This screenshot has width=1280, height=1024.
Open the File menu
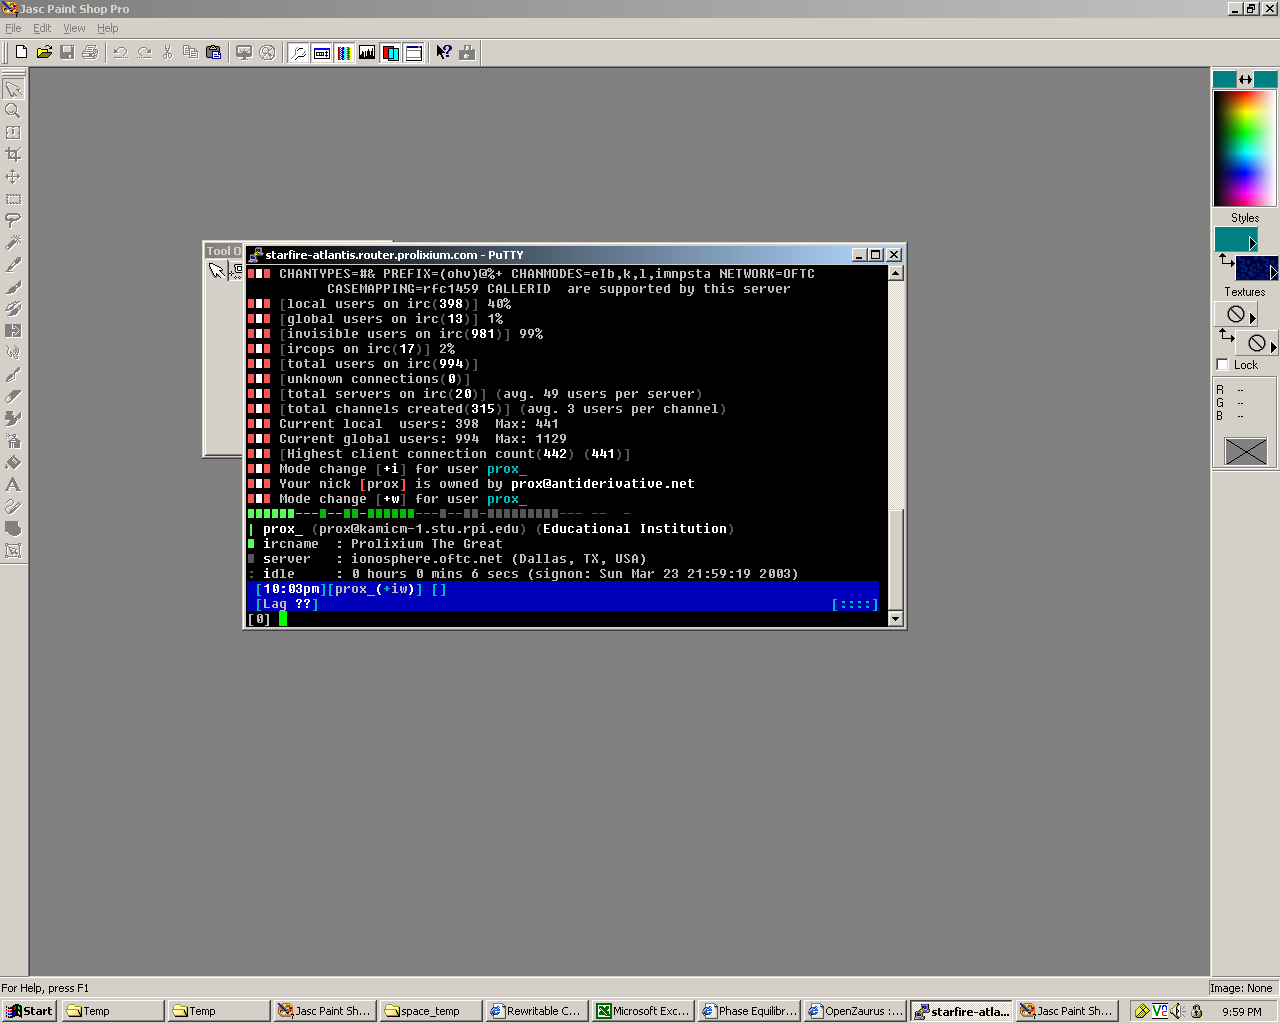pyautogui.click(x=13, y=28)
